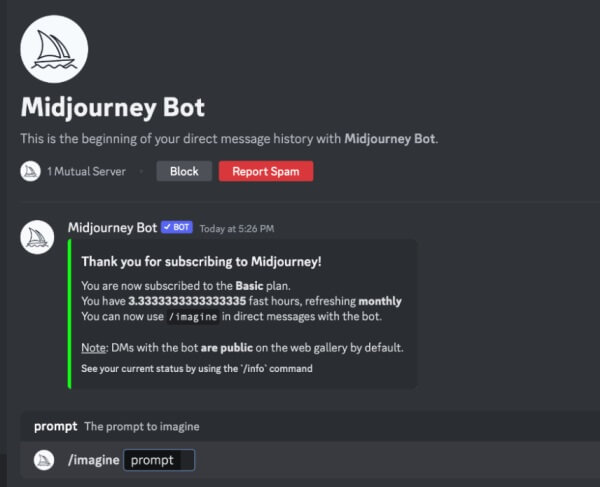
Task: Click the 'are public' bold text
Action: coord(227,348)
